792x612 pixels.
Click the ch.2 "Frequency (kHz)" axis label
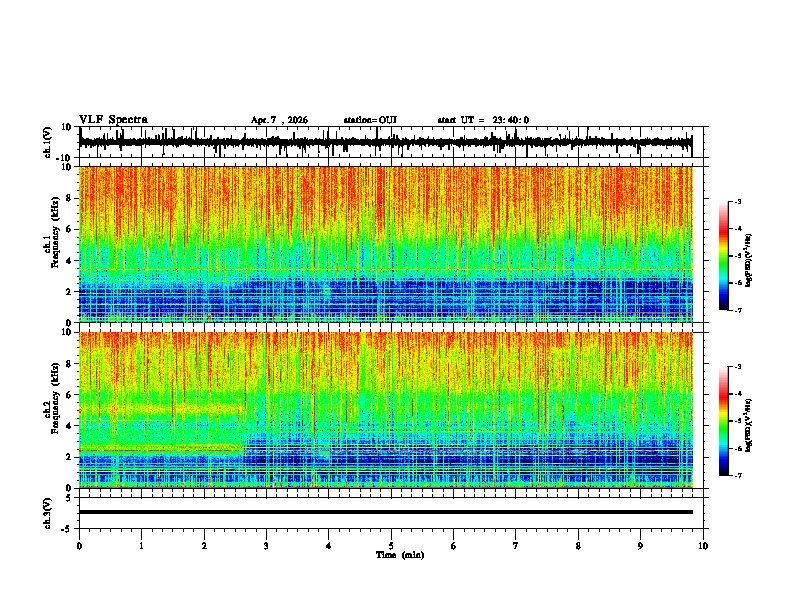pos(55,398)
